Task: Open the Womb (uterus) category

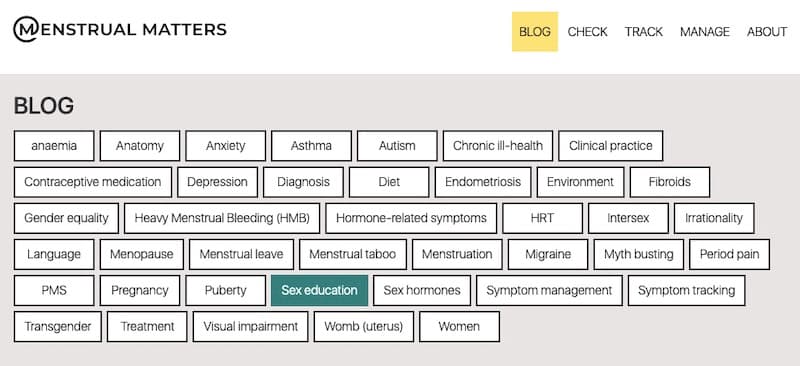Action: coord(363,327)
